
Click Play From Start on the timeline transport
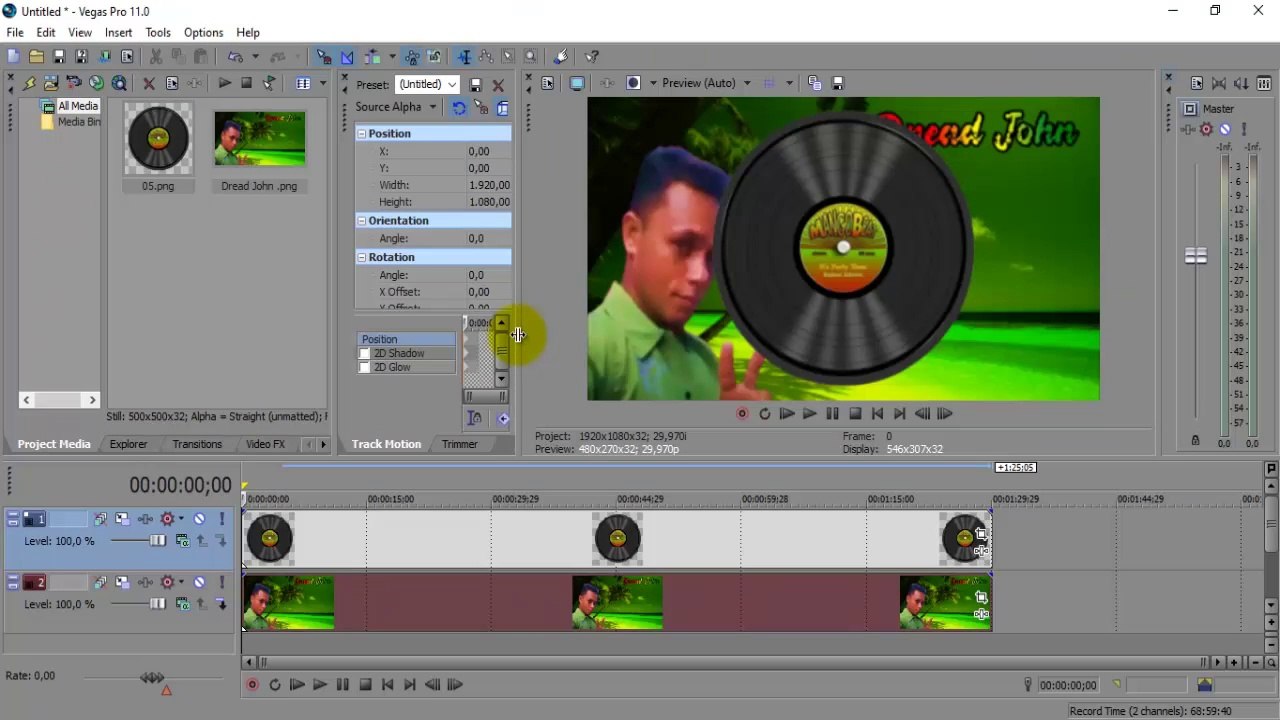click(x=297, y=685)
